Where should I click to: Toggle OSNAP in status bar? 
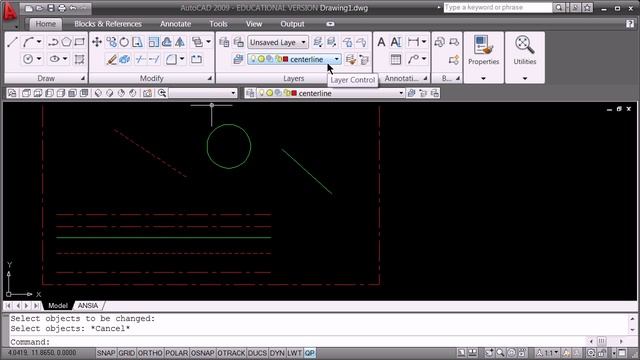click(202, 353)
